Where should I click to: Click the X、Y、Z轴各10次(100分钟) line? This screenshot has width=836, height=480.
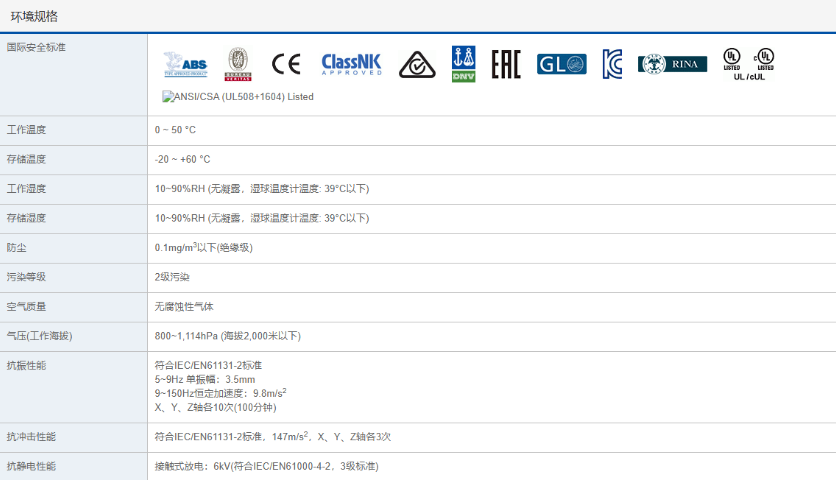pos(215,407)
